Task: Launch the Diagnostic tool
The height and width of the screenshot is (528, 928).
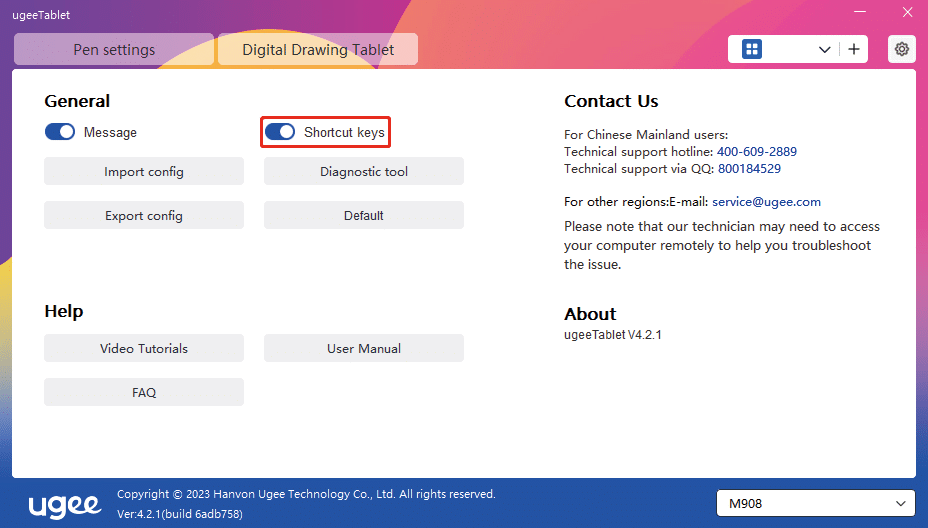Action: click(364, 171)
